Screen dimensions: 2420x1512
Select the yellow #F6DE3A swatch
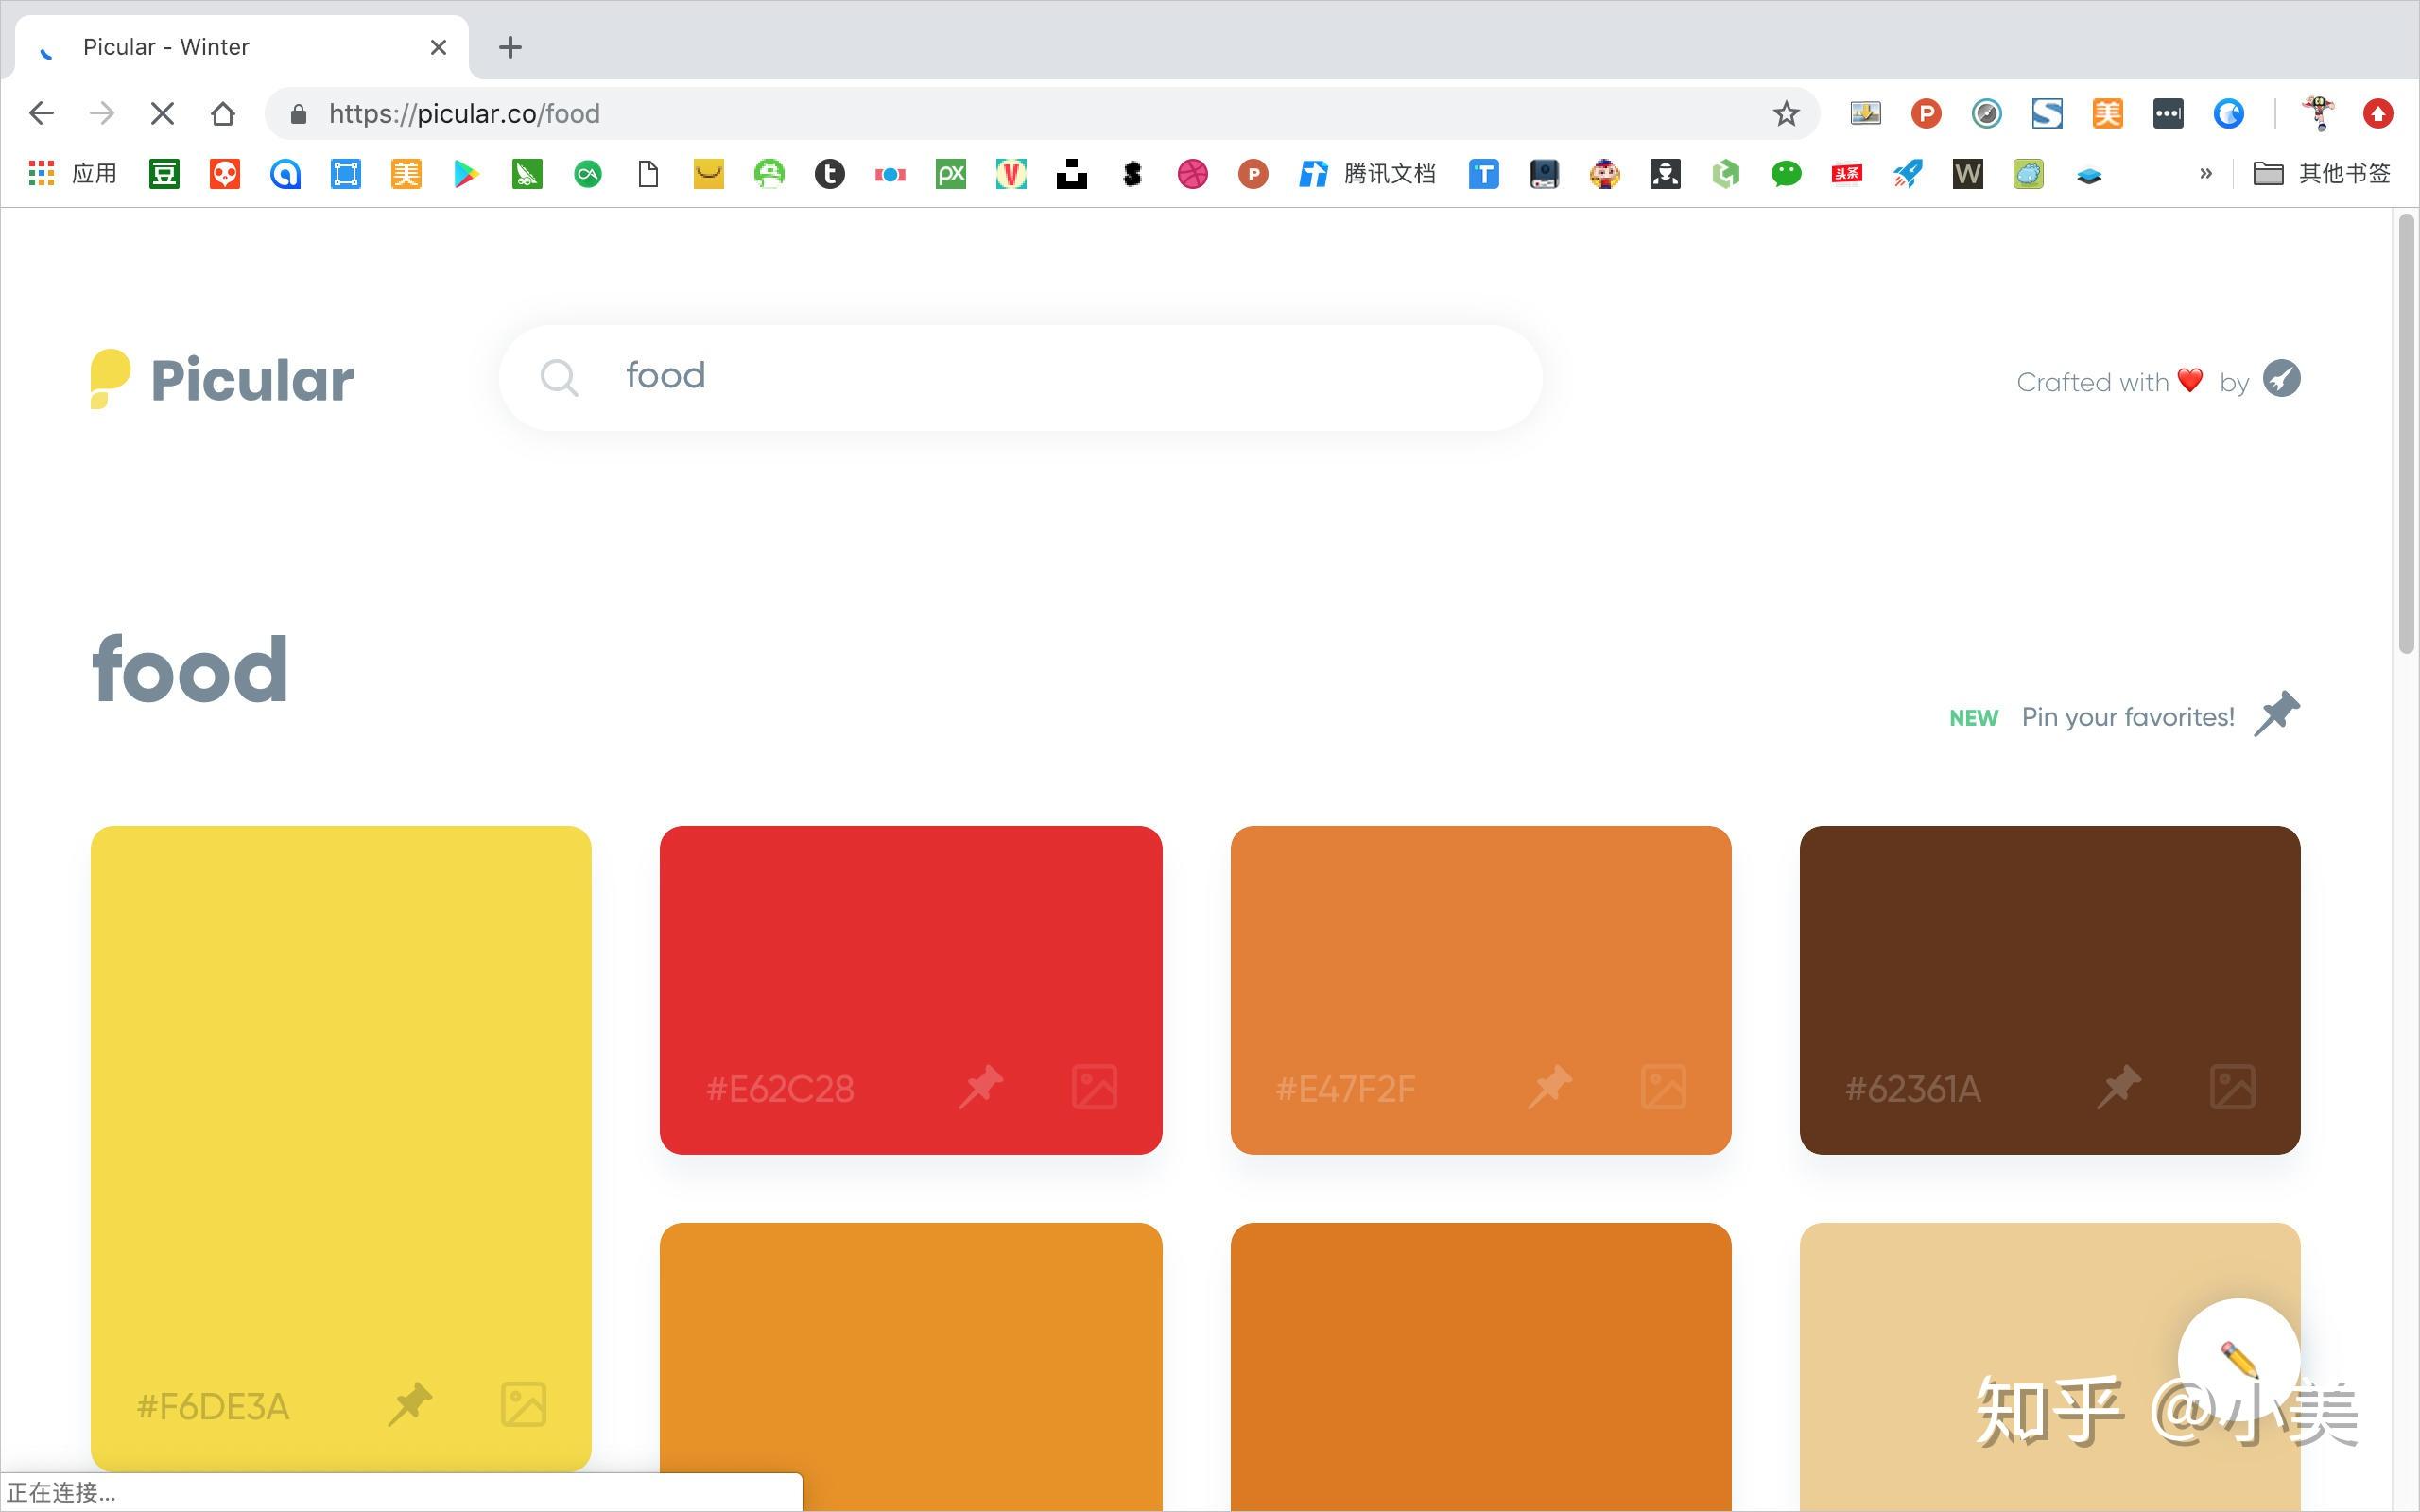click(341, 1147)
